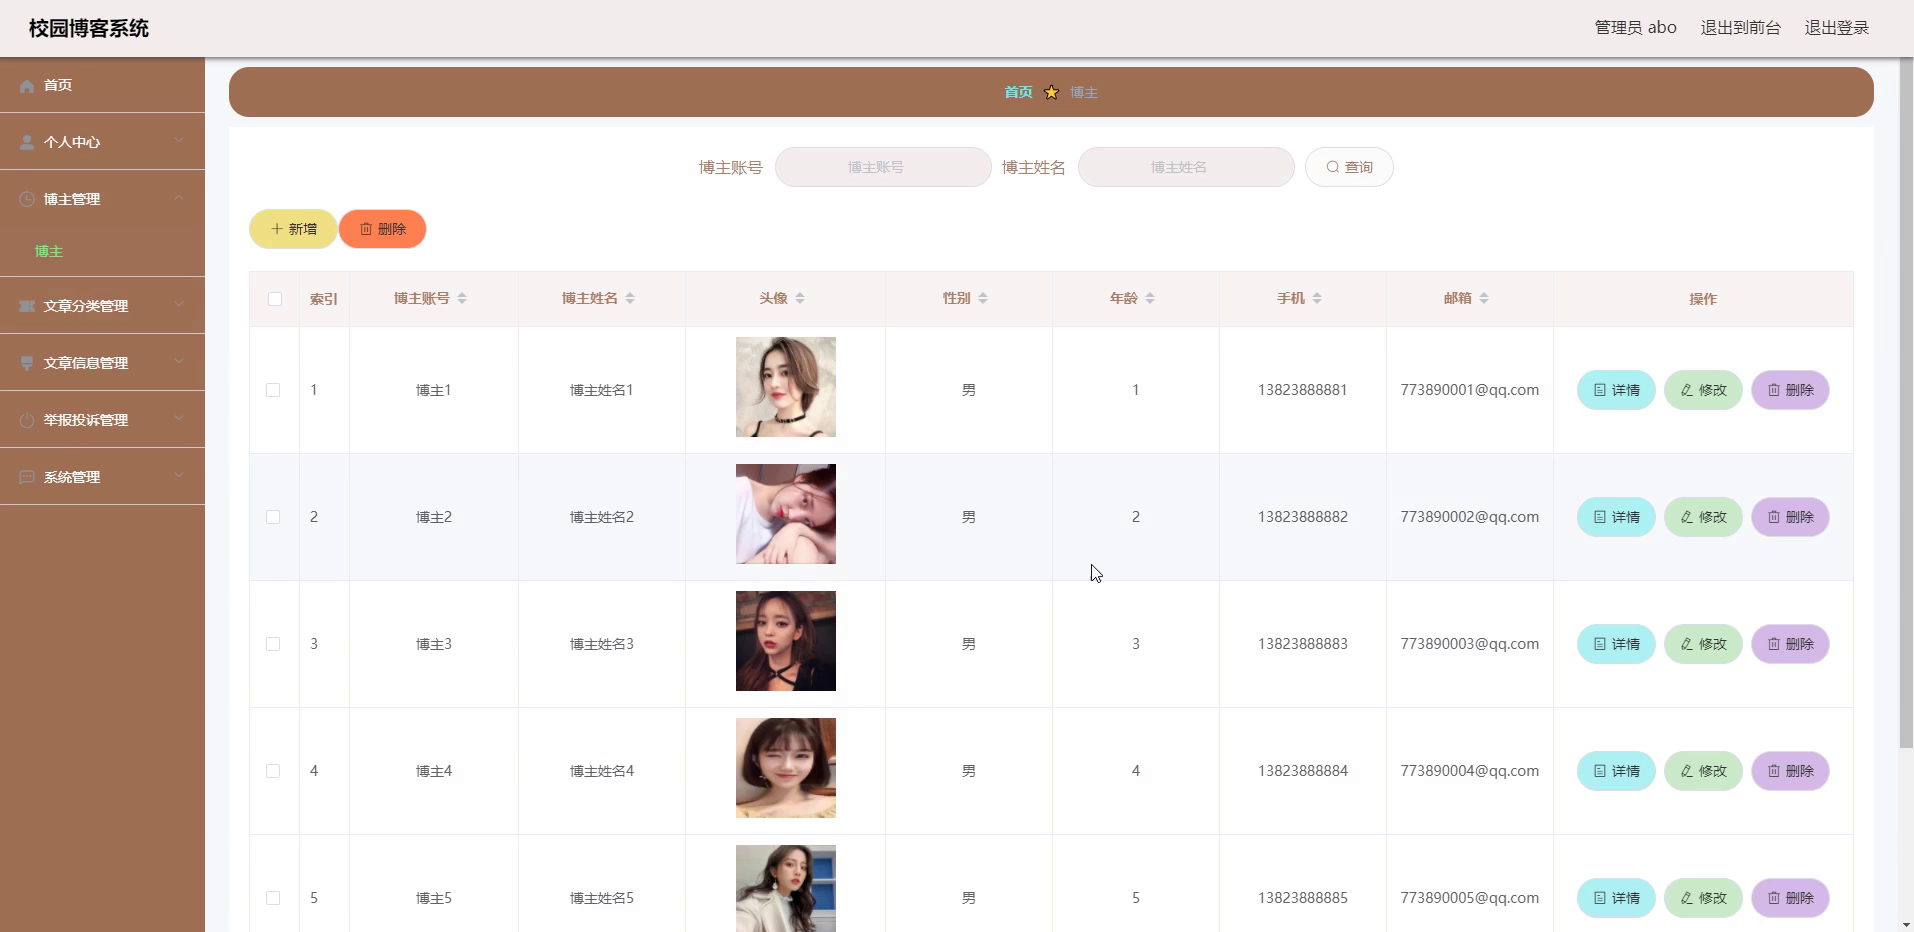The width and height of the screenshot is (1914, 932).
Task: Sort by 手机 column arrows
Action: 1317,298
